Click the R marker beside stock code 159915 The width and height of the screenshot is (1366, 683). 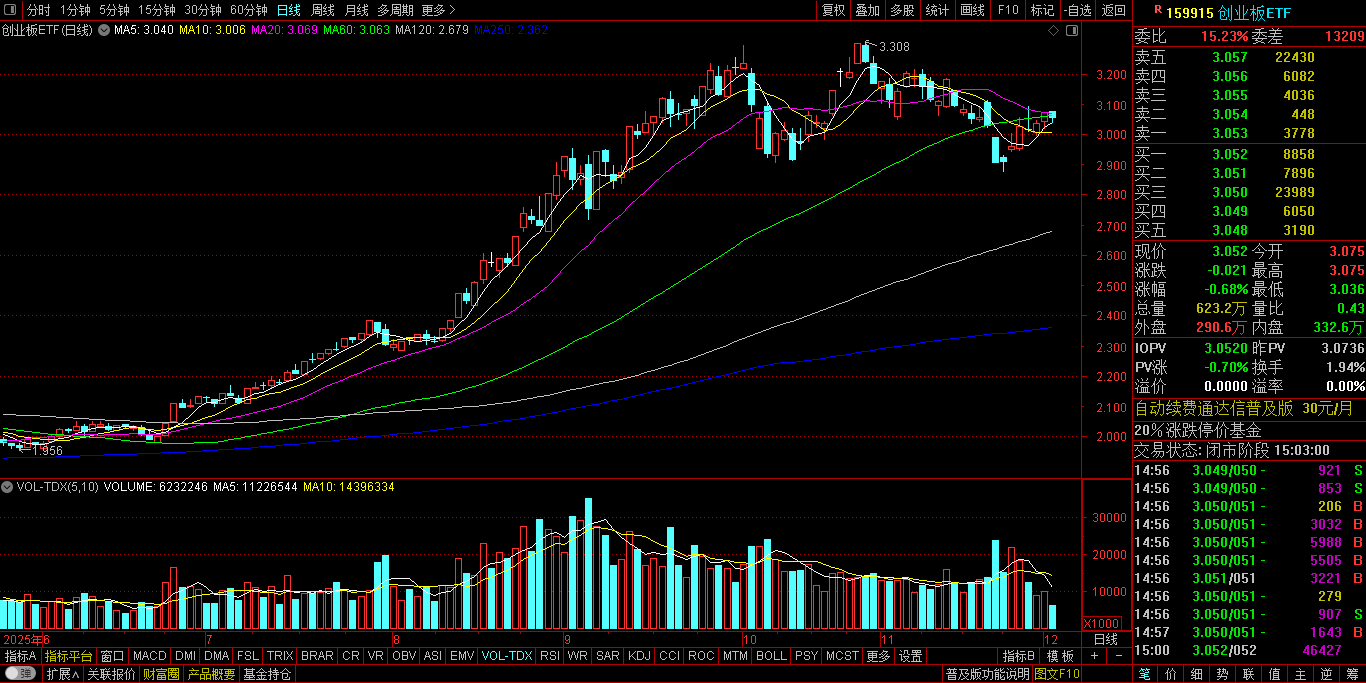pyautogui.click(x=1158, y=10)
